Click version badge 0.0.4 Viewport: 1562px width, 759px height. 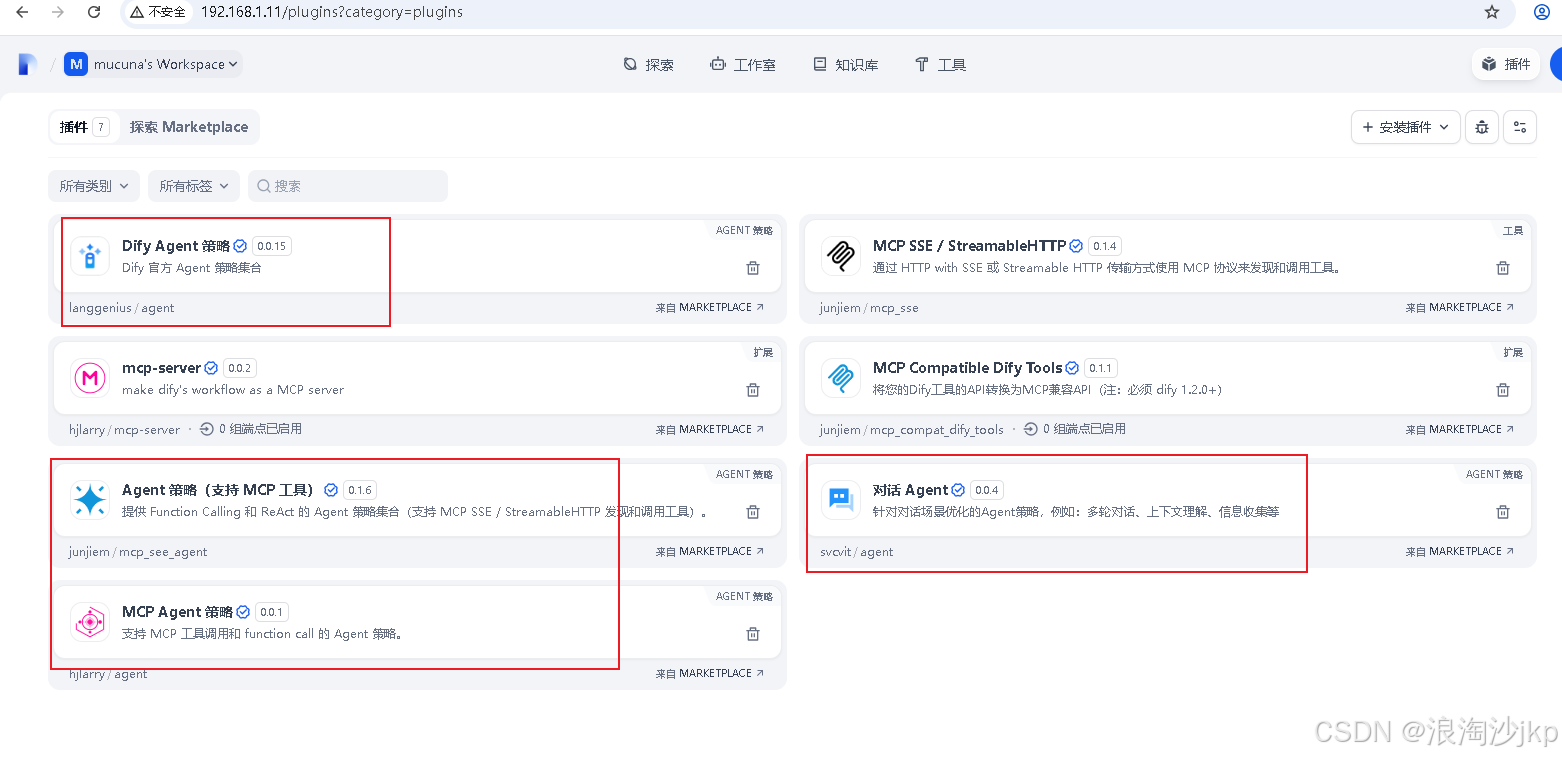tap(987, 490)
